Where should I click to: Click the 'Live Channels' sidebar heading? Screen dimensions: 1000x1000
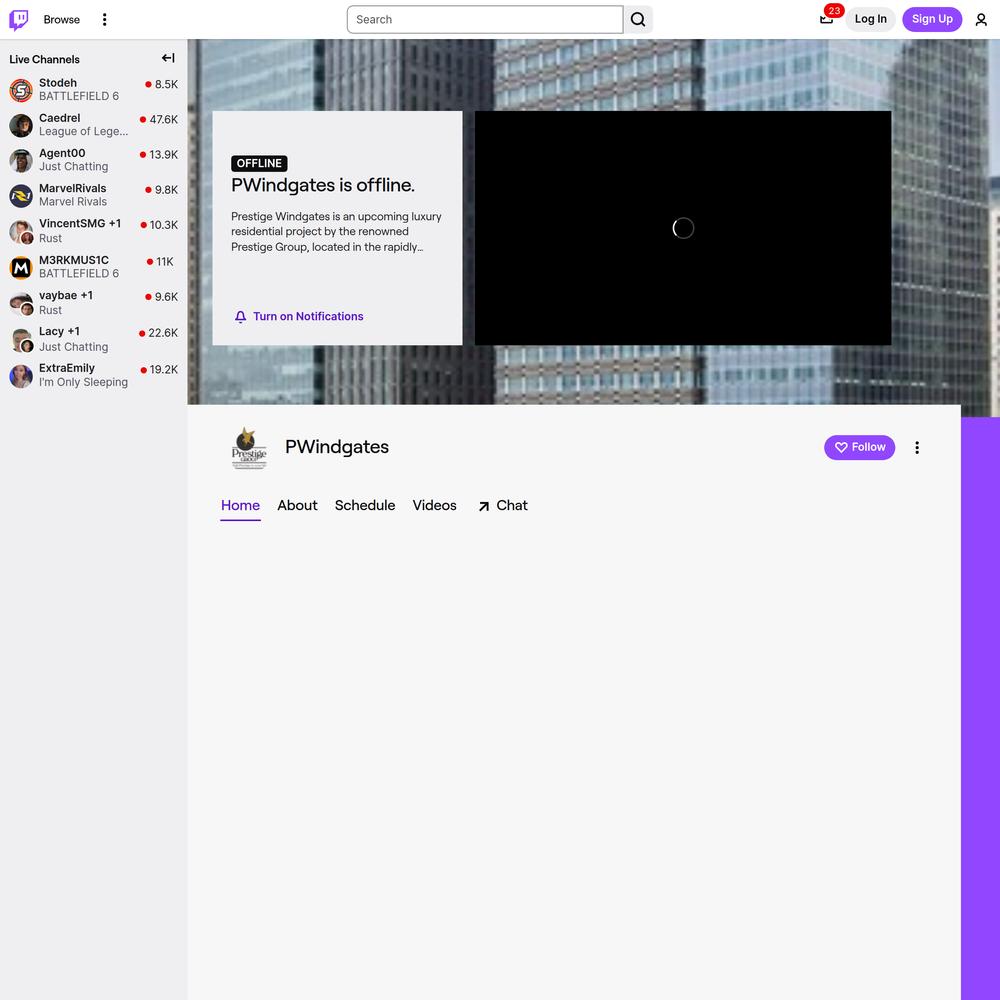(45, 59)
